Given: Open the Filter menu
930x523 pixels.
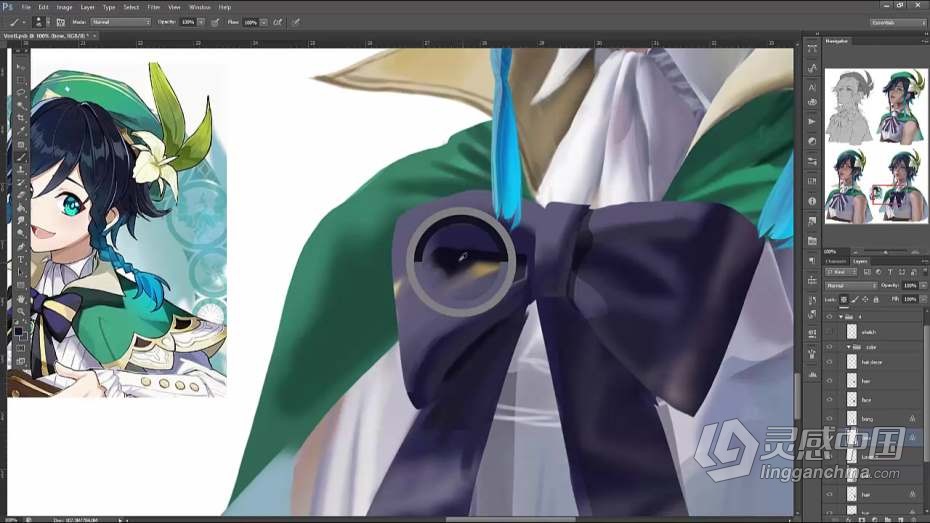Looking at the screenshot, I should [x=153, y=7].
